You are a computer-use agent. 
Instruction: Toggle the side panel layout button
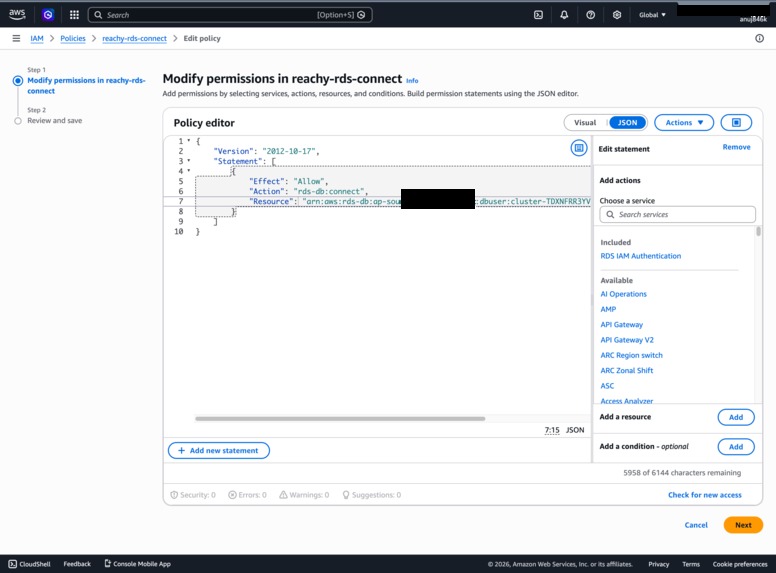pos(736,122)
